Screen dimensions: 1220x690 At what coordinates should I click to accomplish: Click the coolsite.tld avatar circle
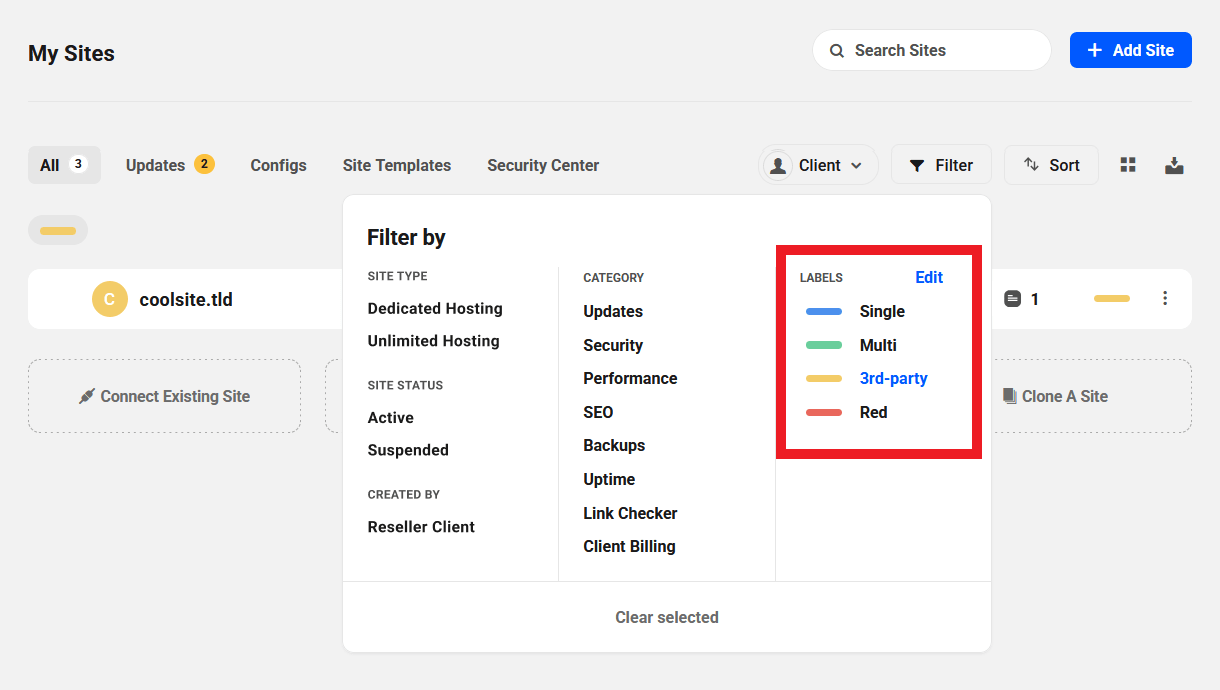110,299
